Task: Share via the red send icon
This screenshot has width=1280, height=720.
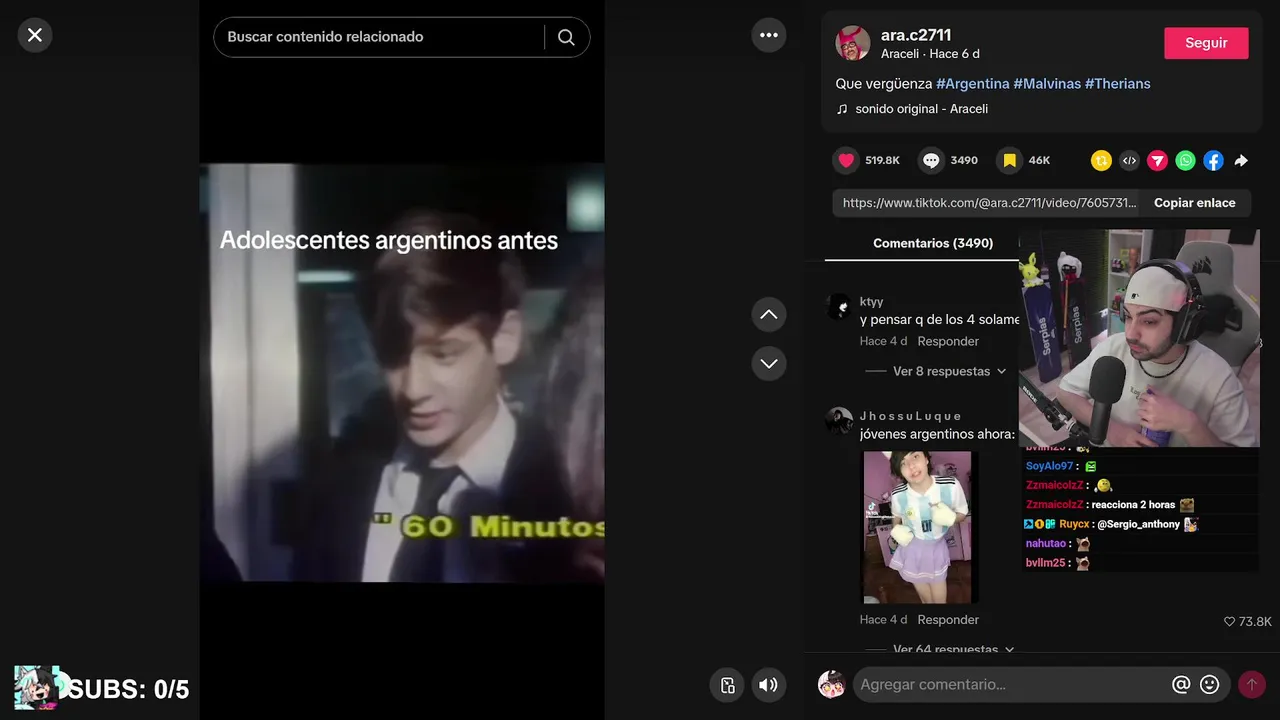Action: click(x=1157, y=160)
